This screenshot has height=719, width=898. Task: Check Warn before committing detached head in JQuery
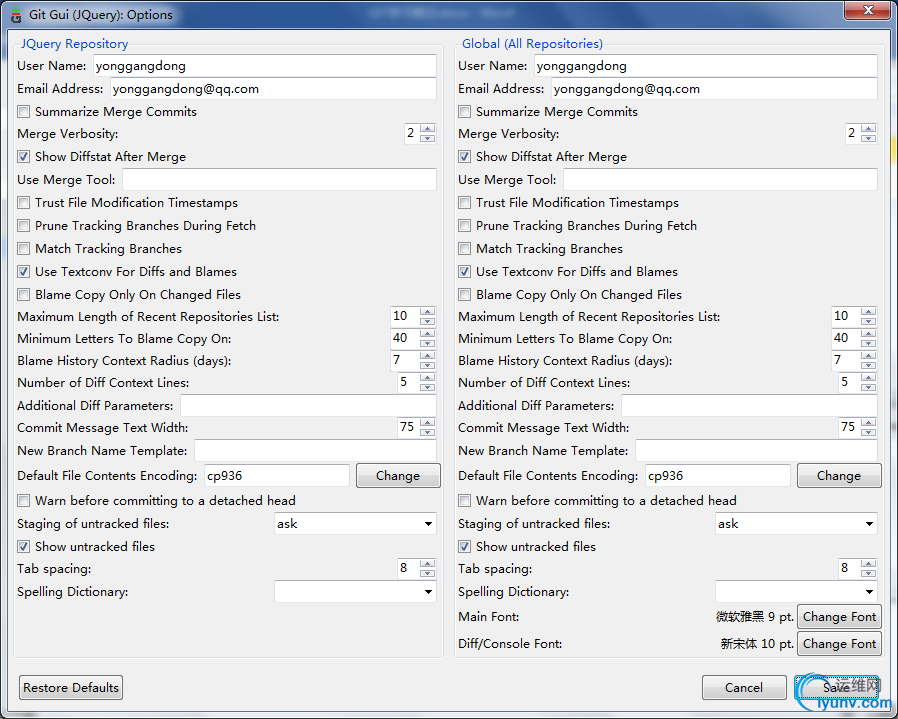tap(23, 501)
